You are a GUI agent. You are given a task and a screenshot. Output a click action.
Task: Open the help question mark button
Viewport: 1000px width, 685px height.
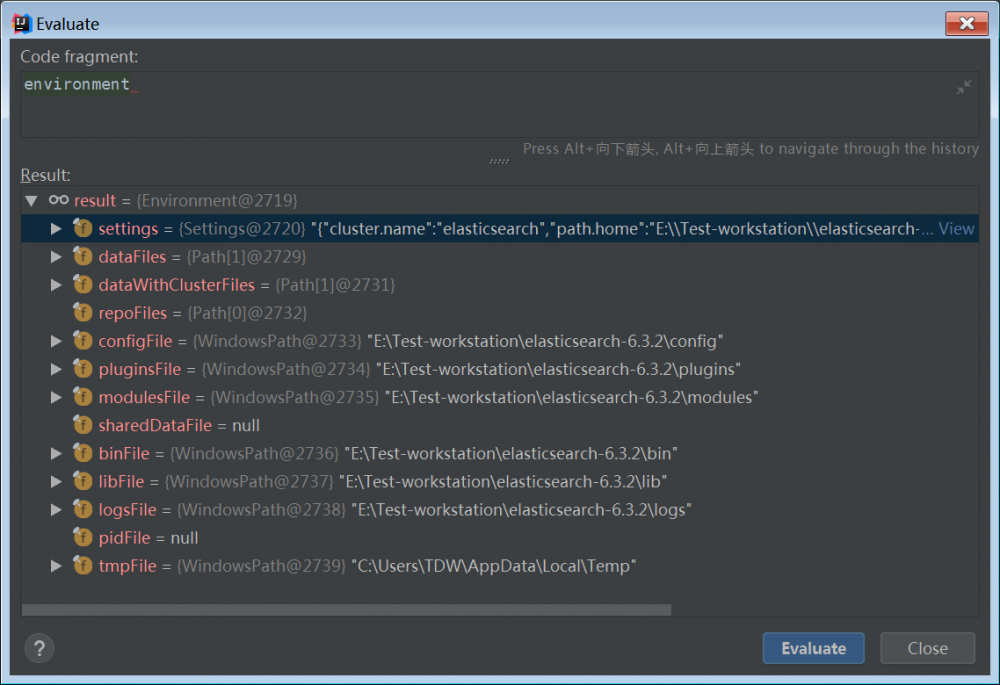[39, 648]
